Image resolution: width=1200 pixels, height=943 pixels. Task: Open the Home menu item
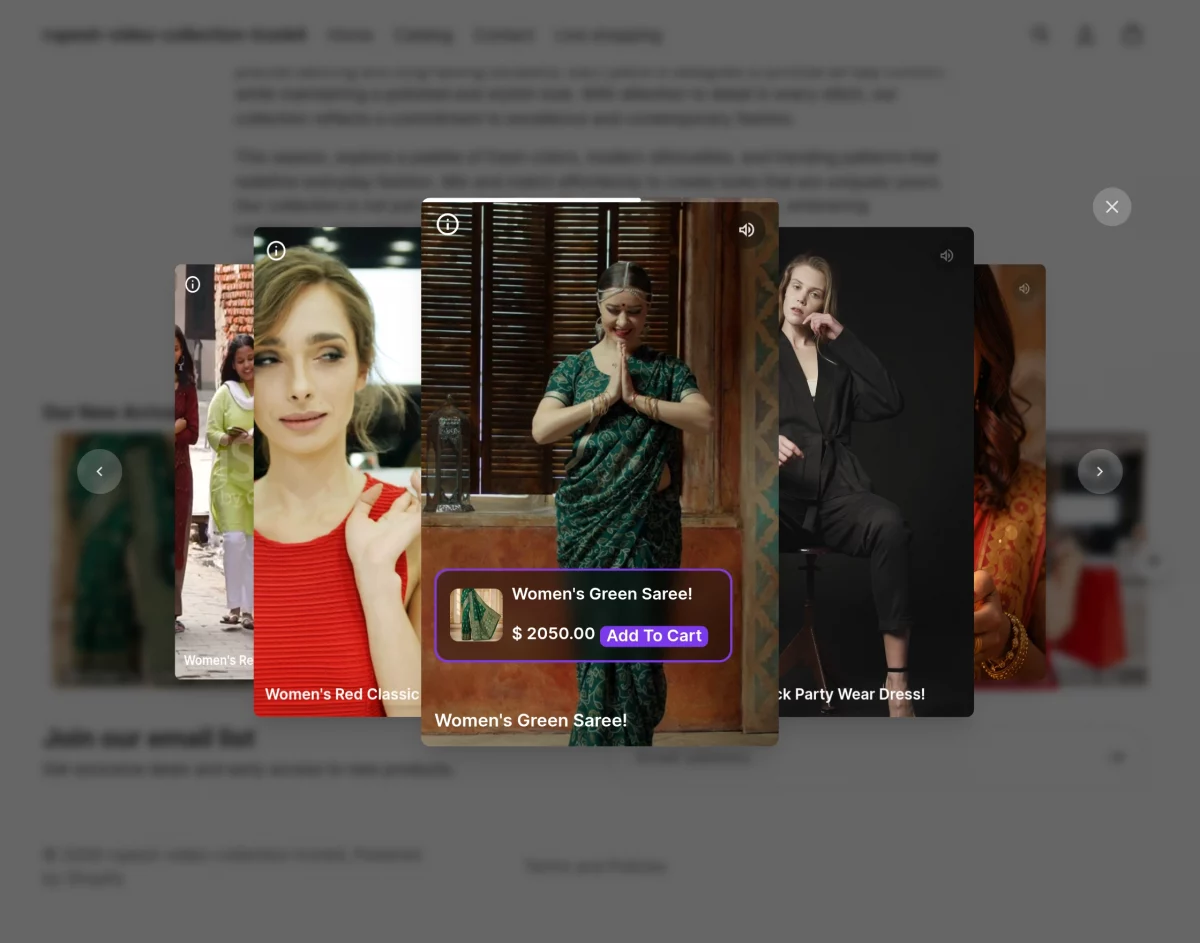point(350,35)
